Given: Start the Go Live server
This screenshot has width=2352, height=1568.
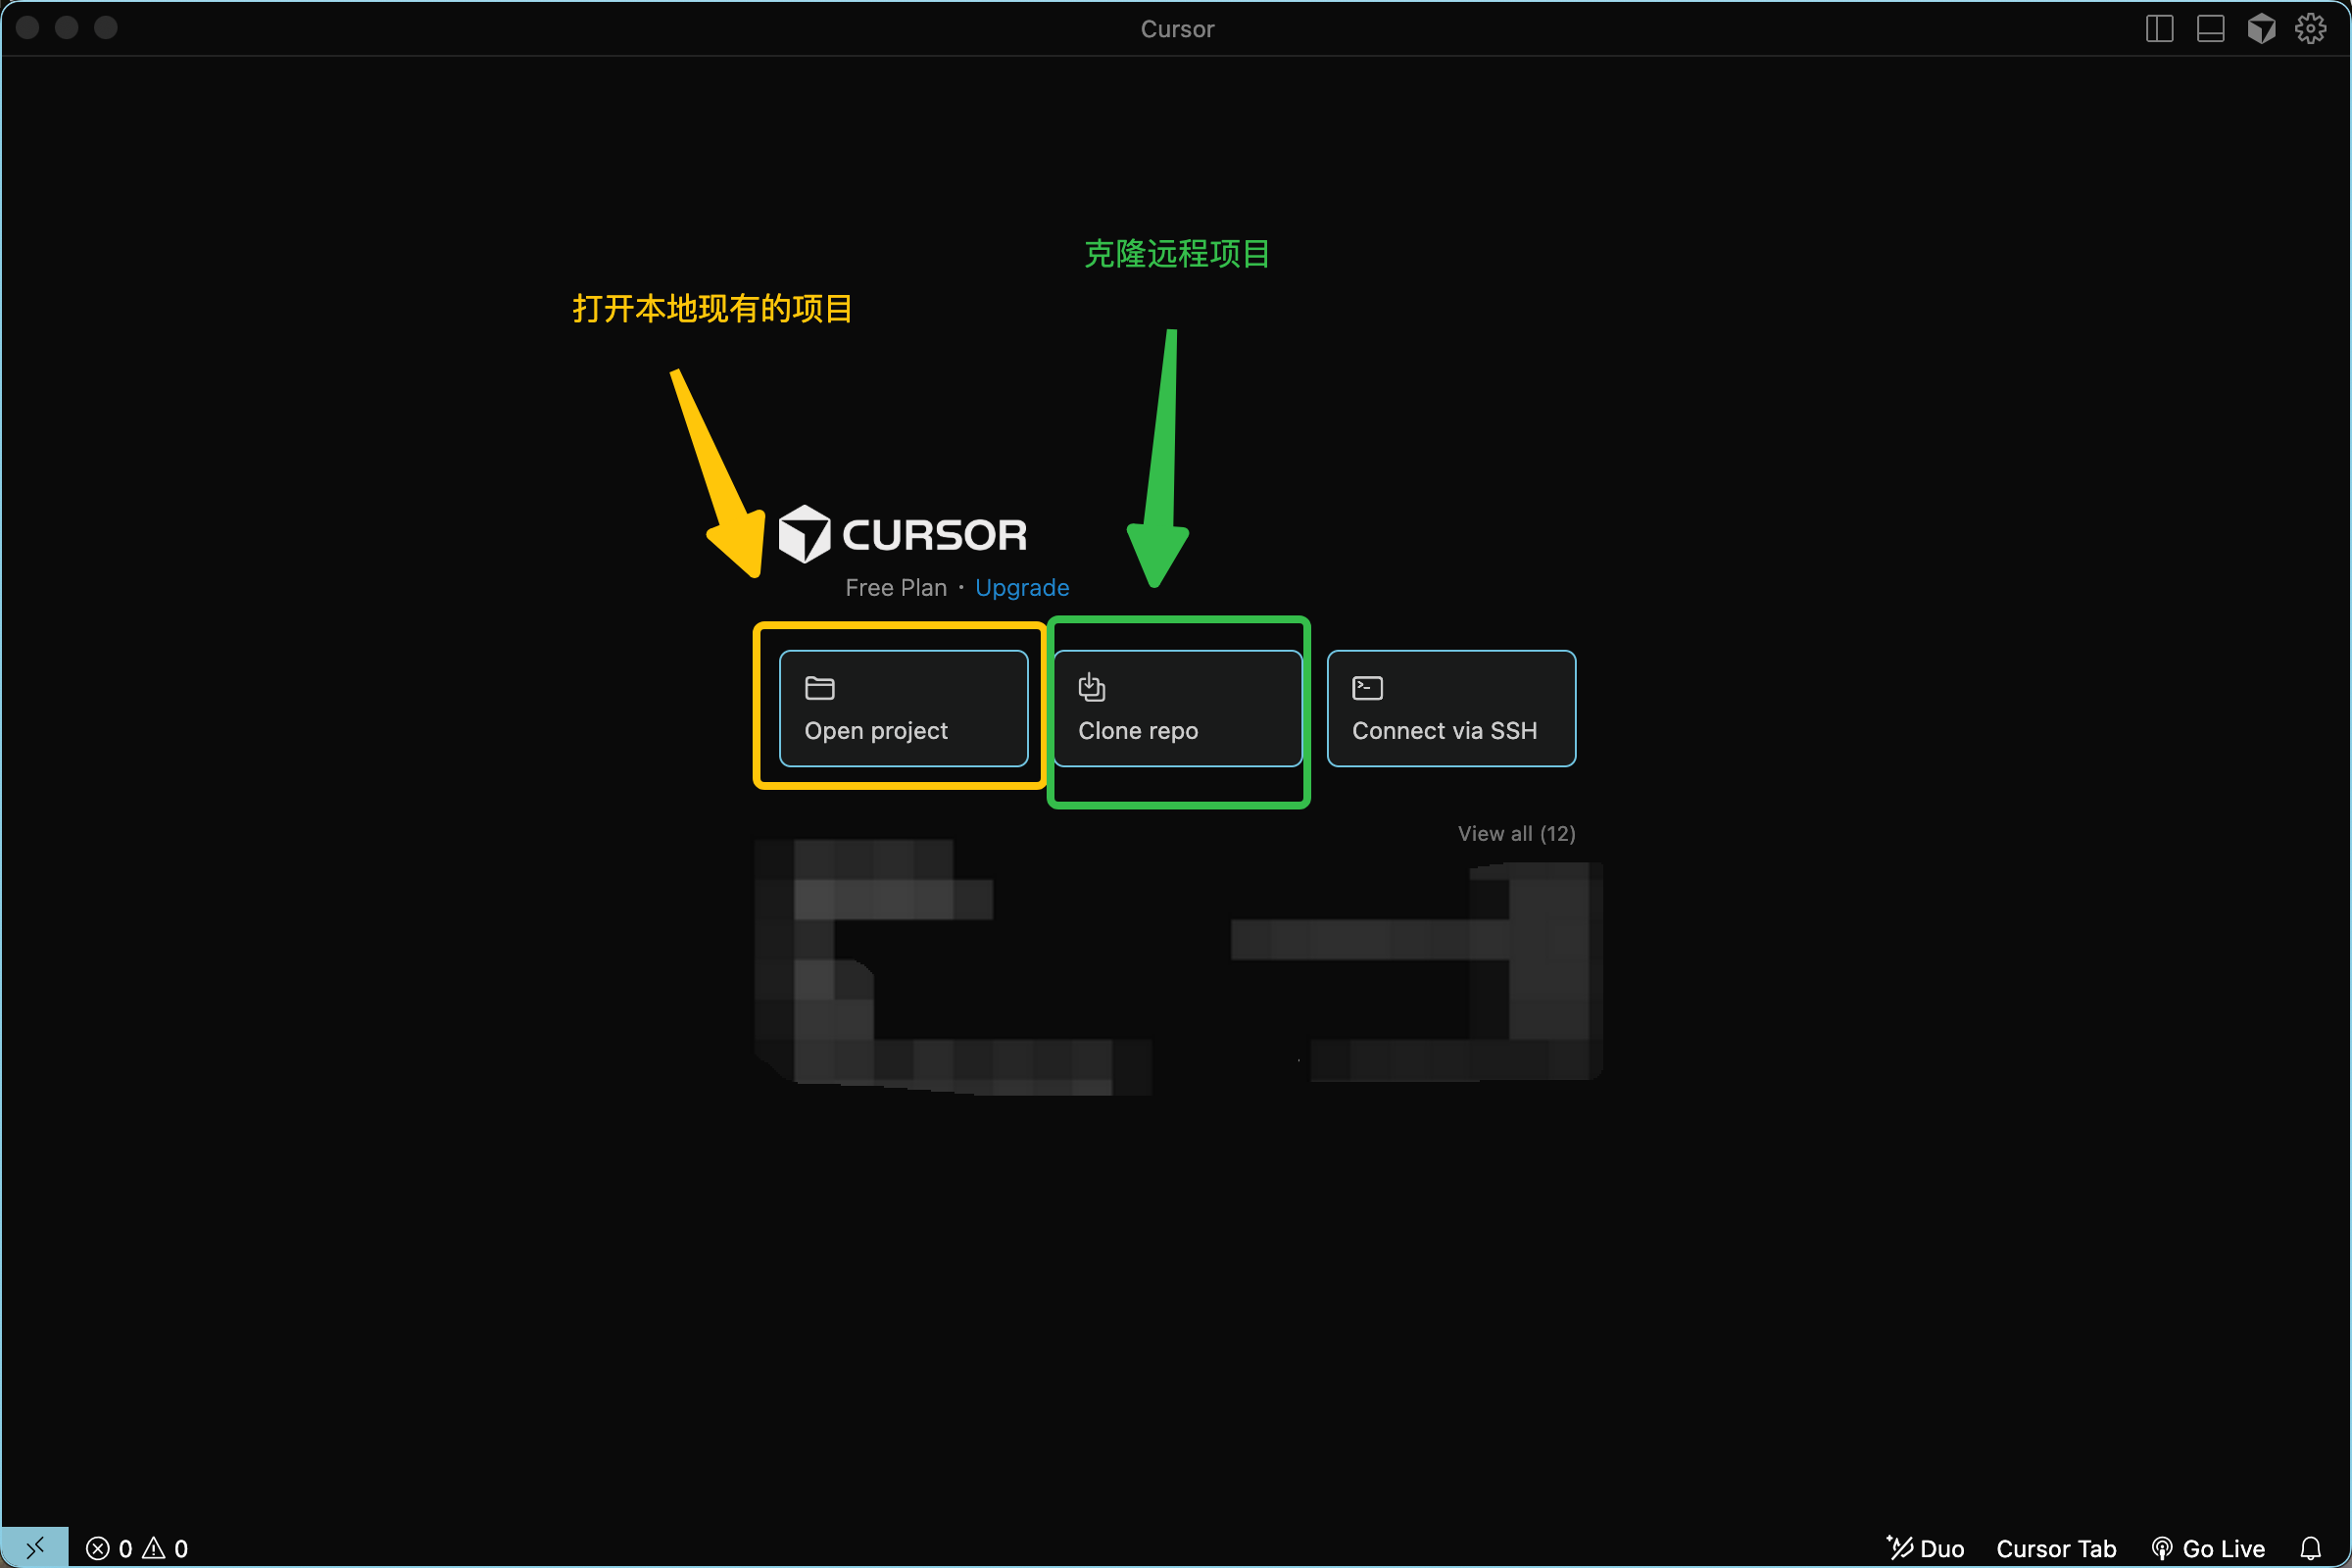Looking at the screenshot, I should 2209,1549.
